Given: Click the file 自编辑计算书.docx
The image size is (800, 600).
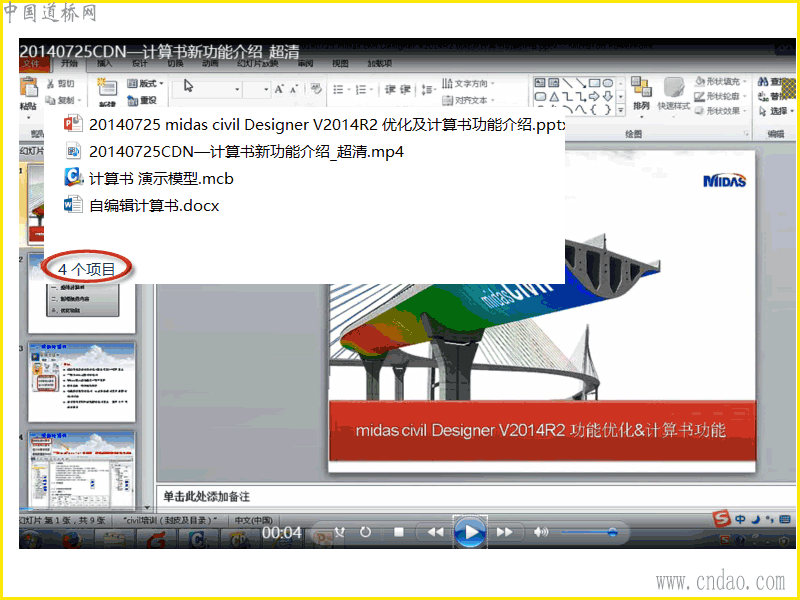Looking at the screenshot, I should [142, 206].
